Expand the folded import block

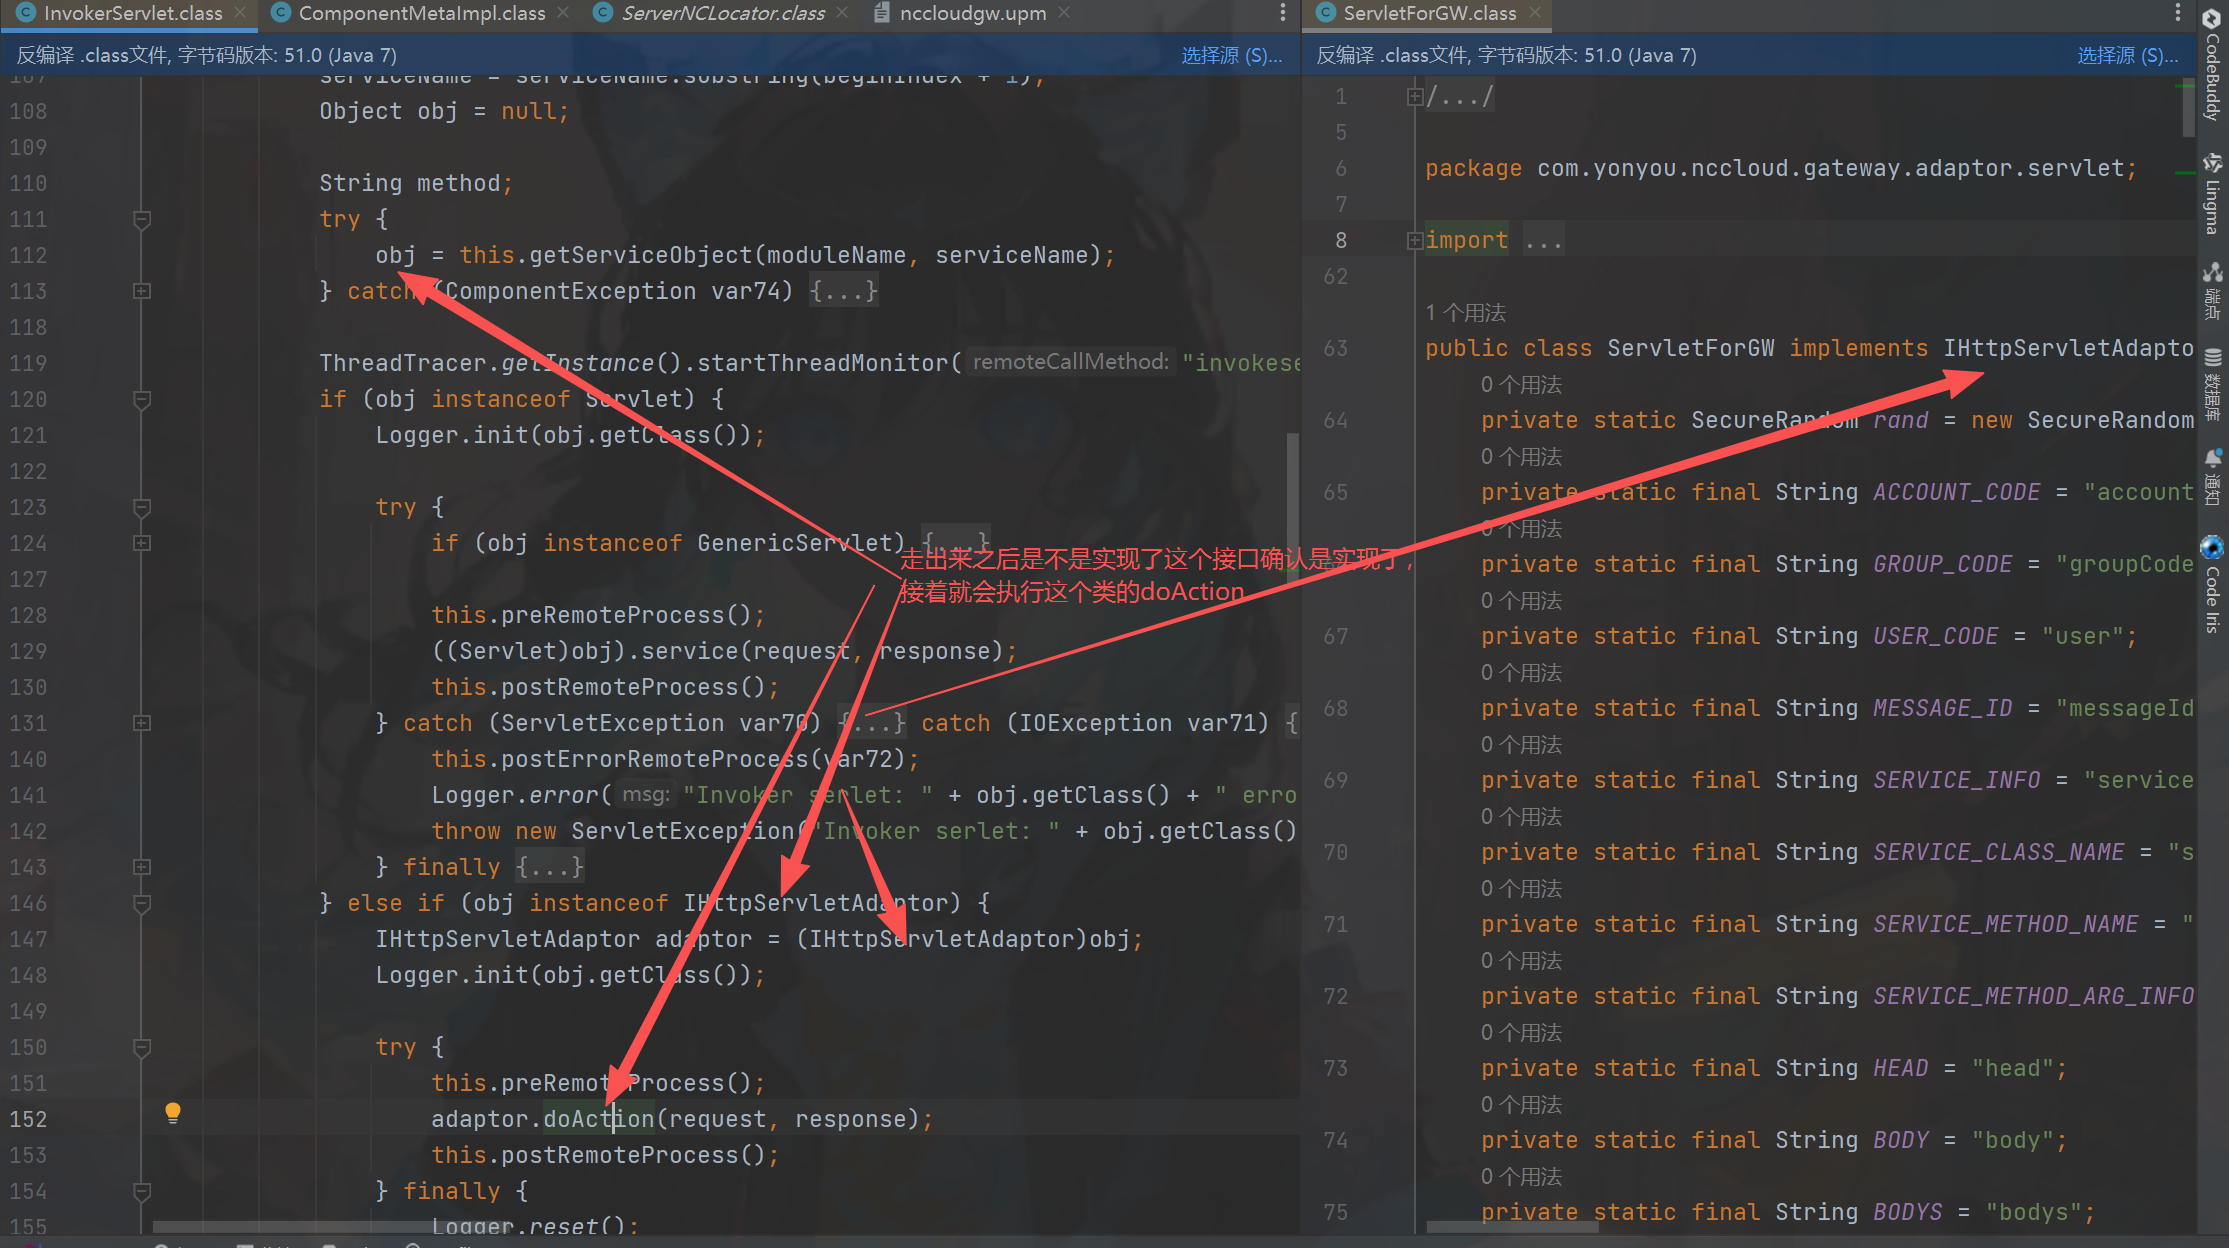(x=1414, y=240)
